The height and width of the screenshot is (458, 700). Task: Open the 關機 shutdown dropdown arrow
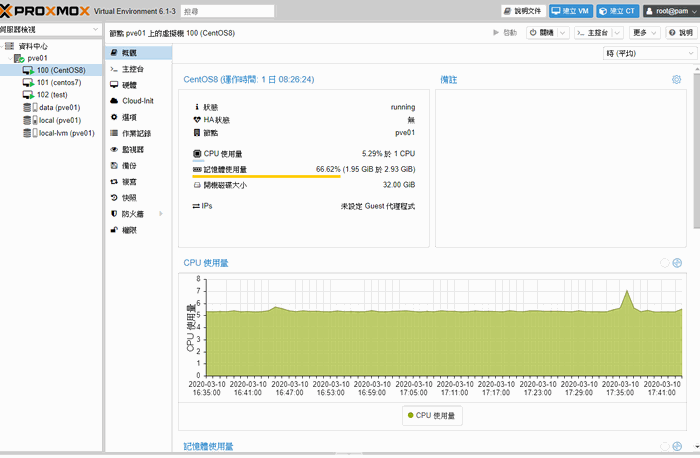563,33
